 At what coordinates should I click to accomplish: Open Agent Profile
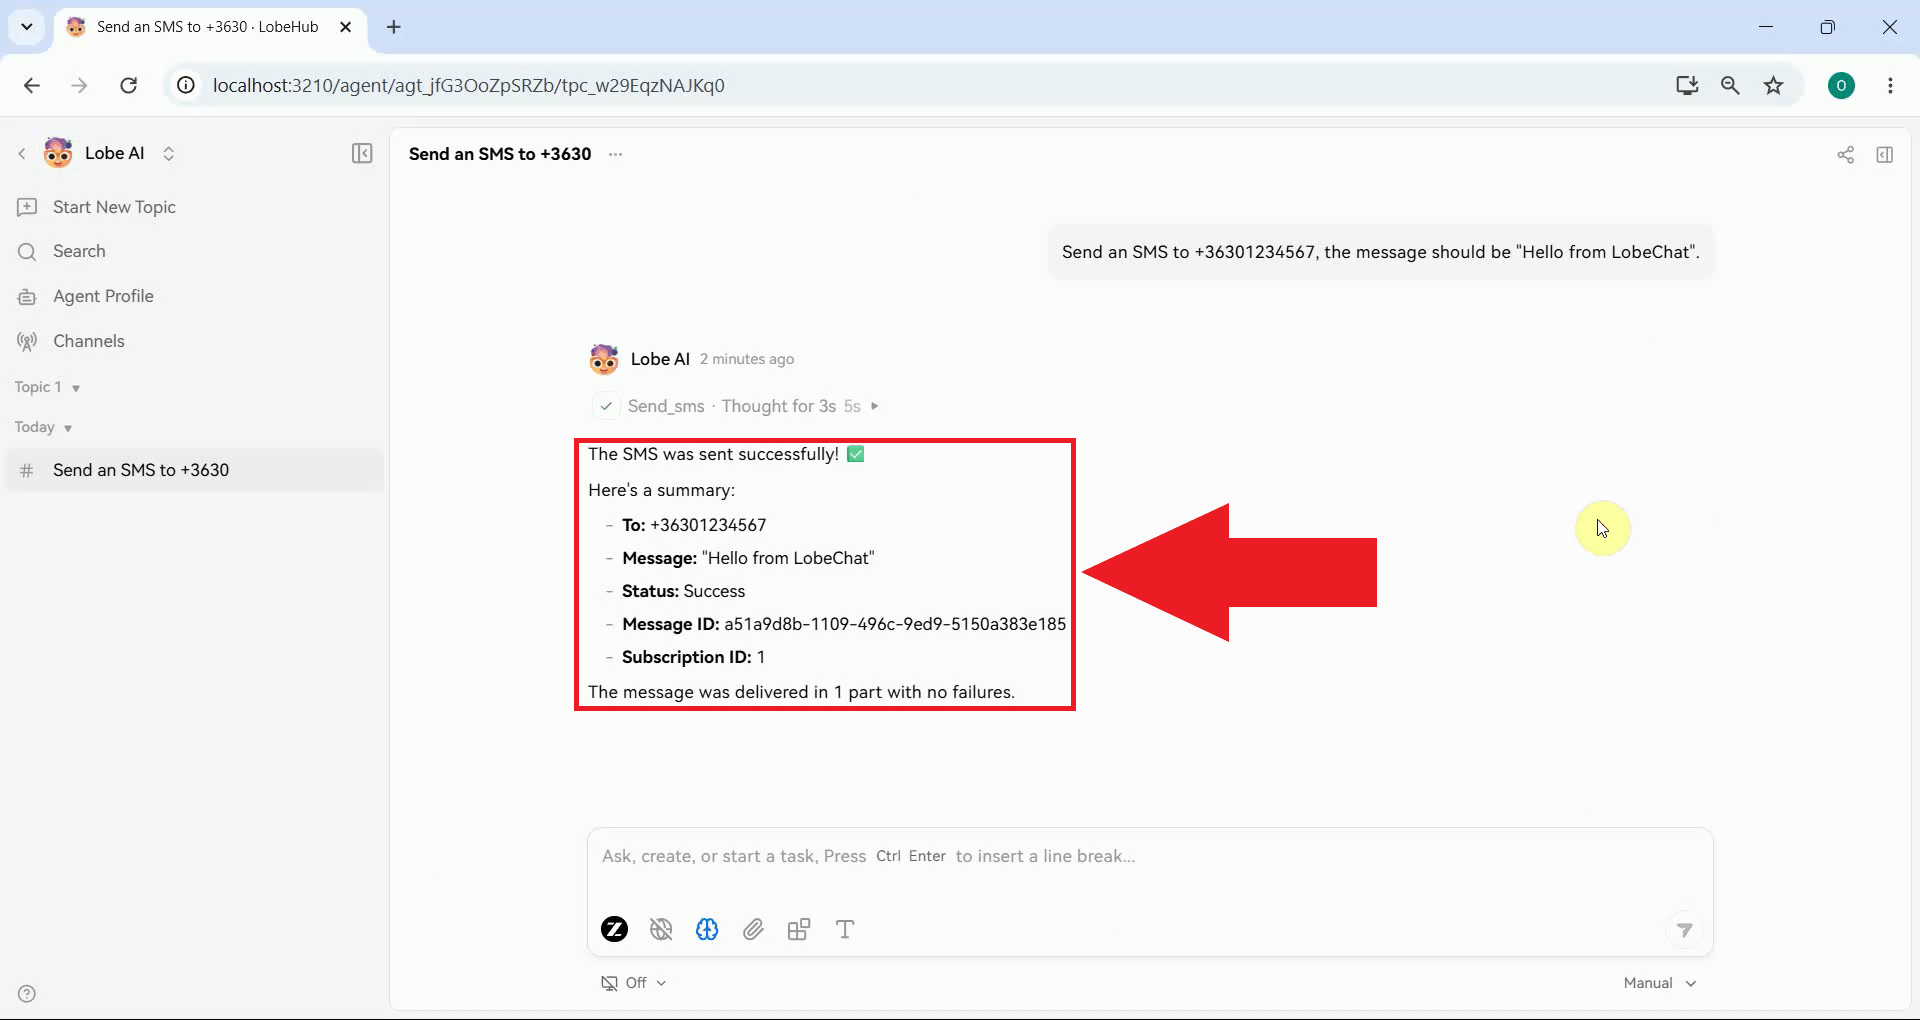[195, 296]
